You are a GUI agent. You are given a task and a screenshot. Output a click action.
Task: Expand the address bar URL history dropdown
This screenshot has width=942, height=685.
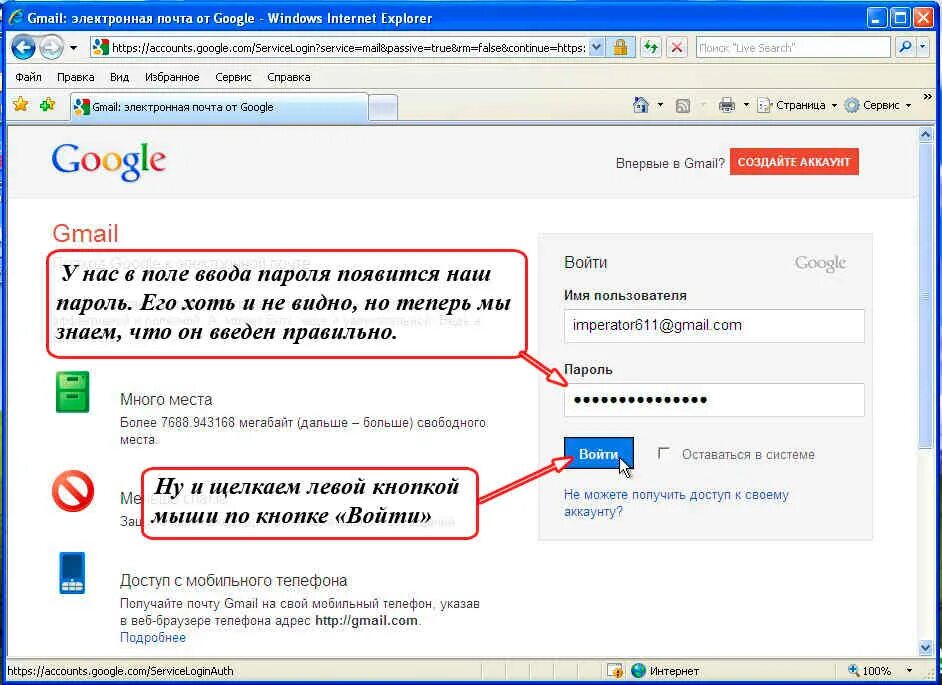pyautogui.click(x=596, y=47)
